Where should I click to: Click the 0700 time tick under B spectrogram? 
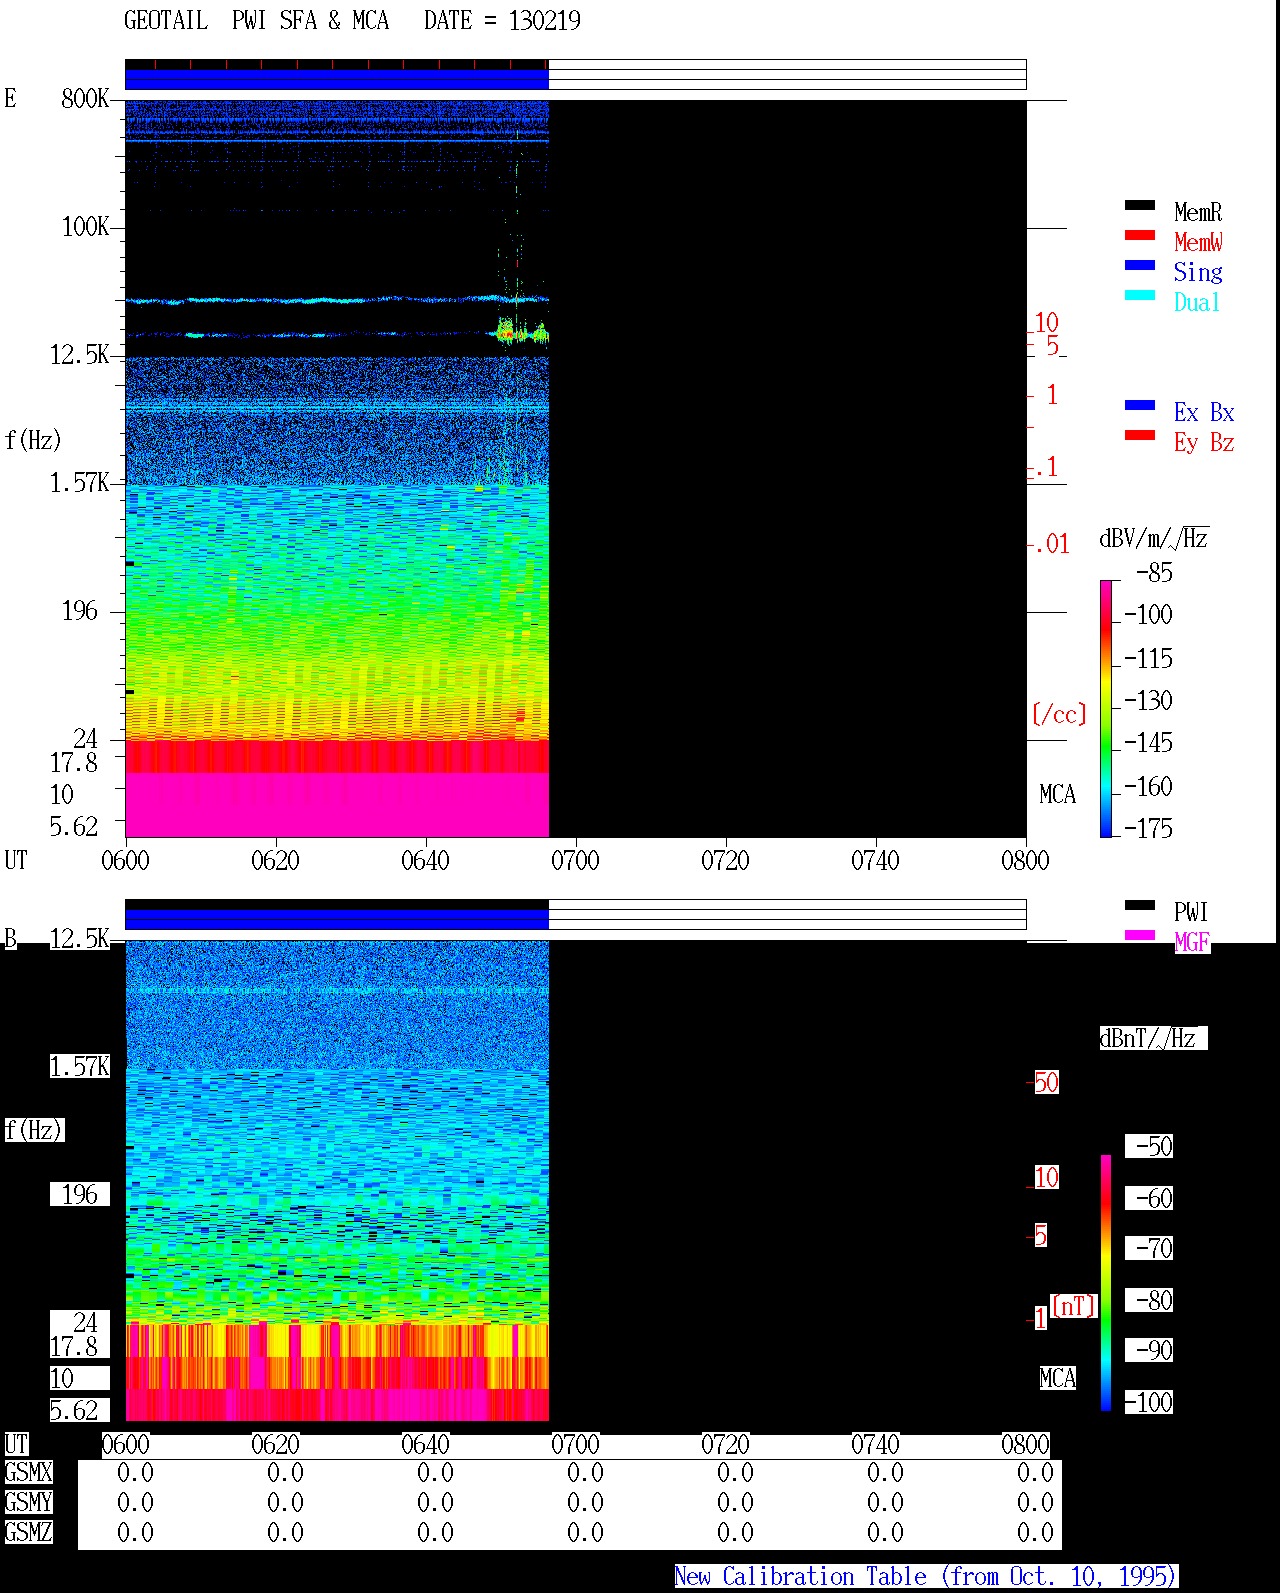pos(575,1444)
